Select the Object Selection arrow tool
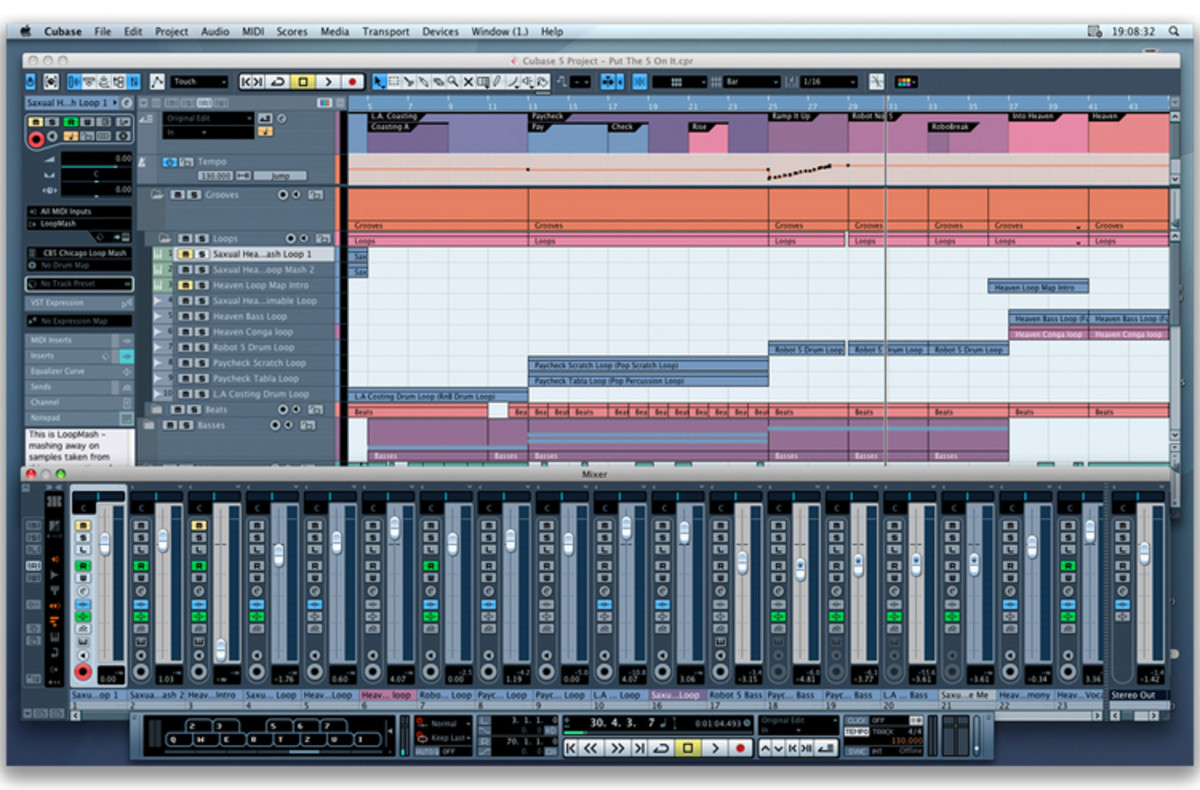The width and height of the screenshot is (1200, 790). click(379, 82)
